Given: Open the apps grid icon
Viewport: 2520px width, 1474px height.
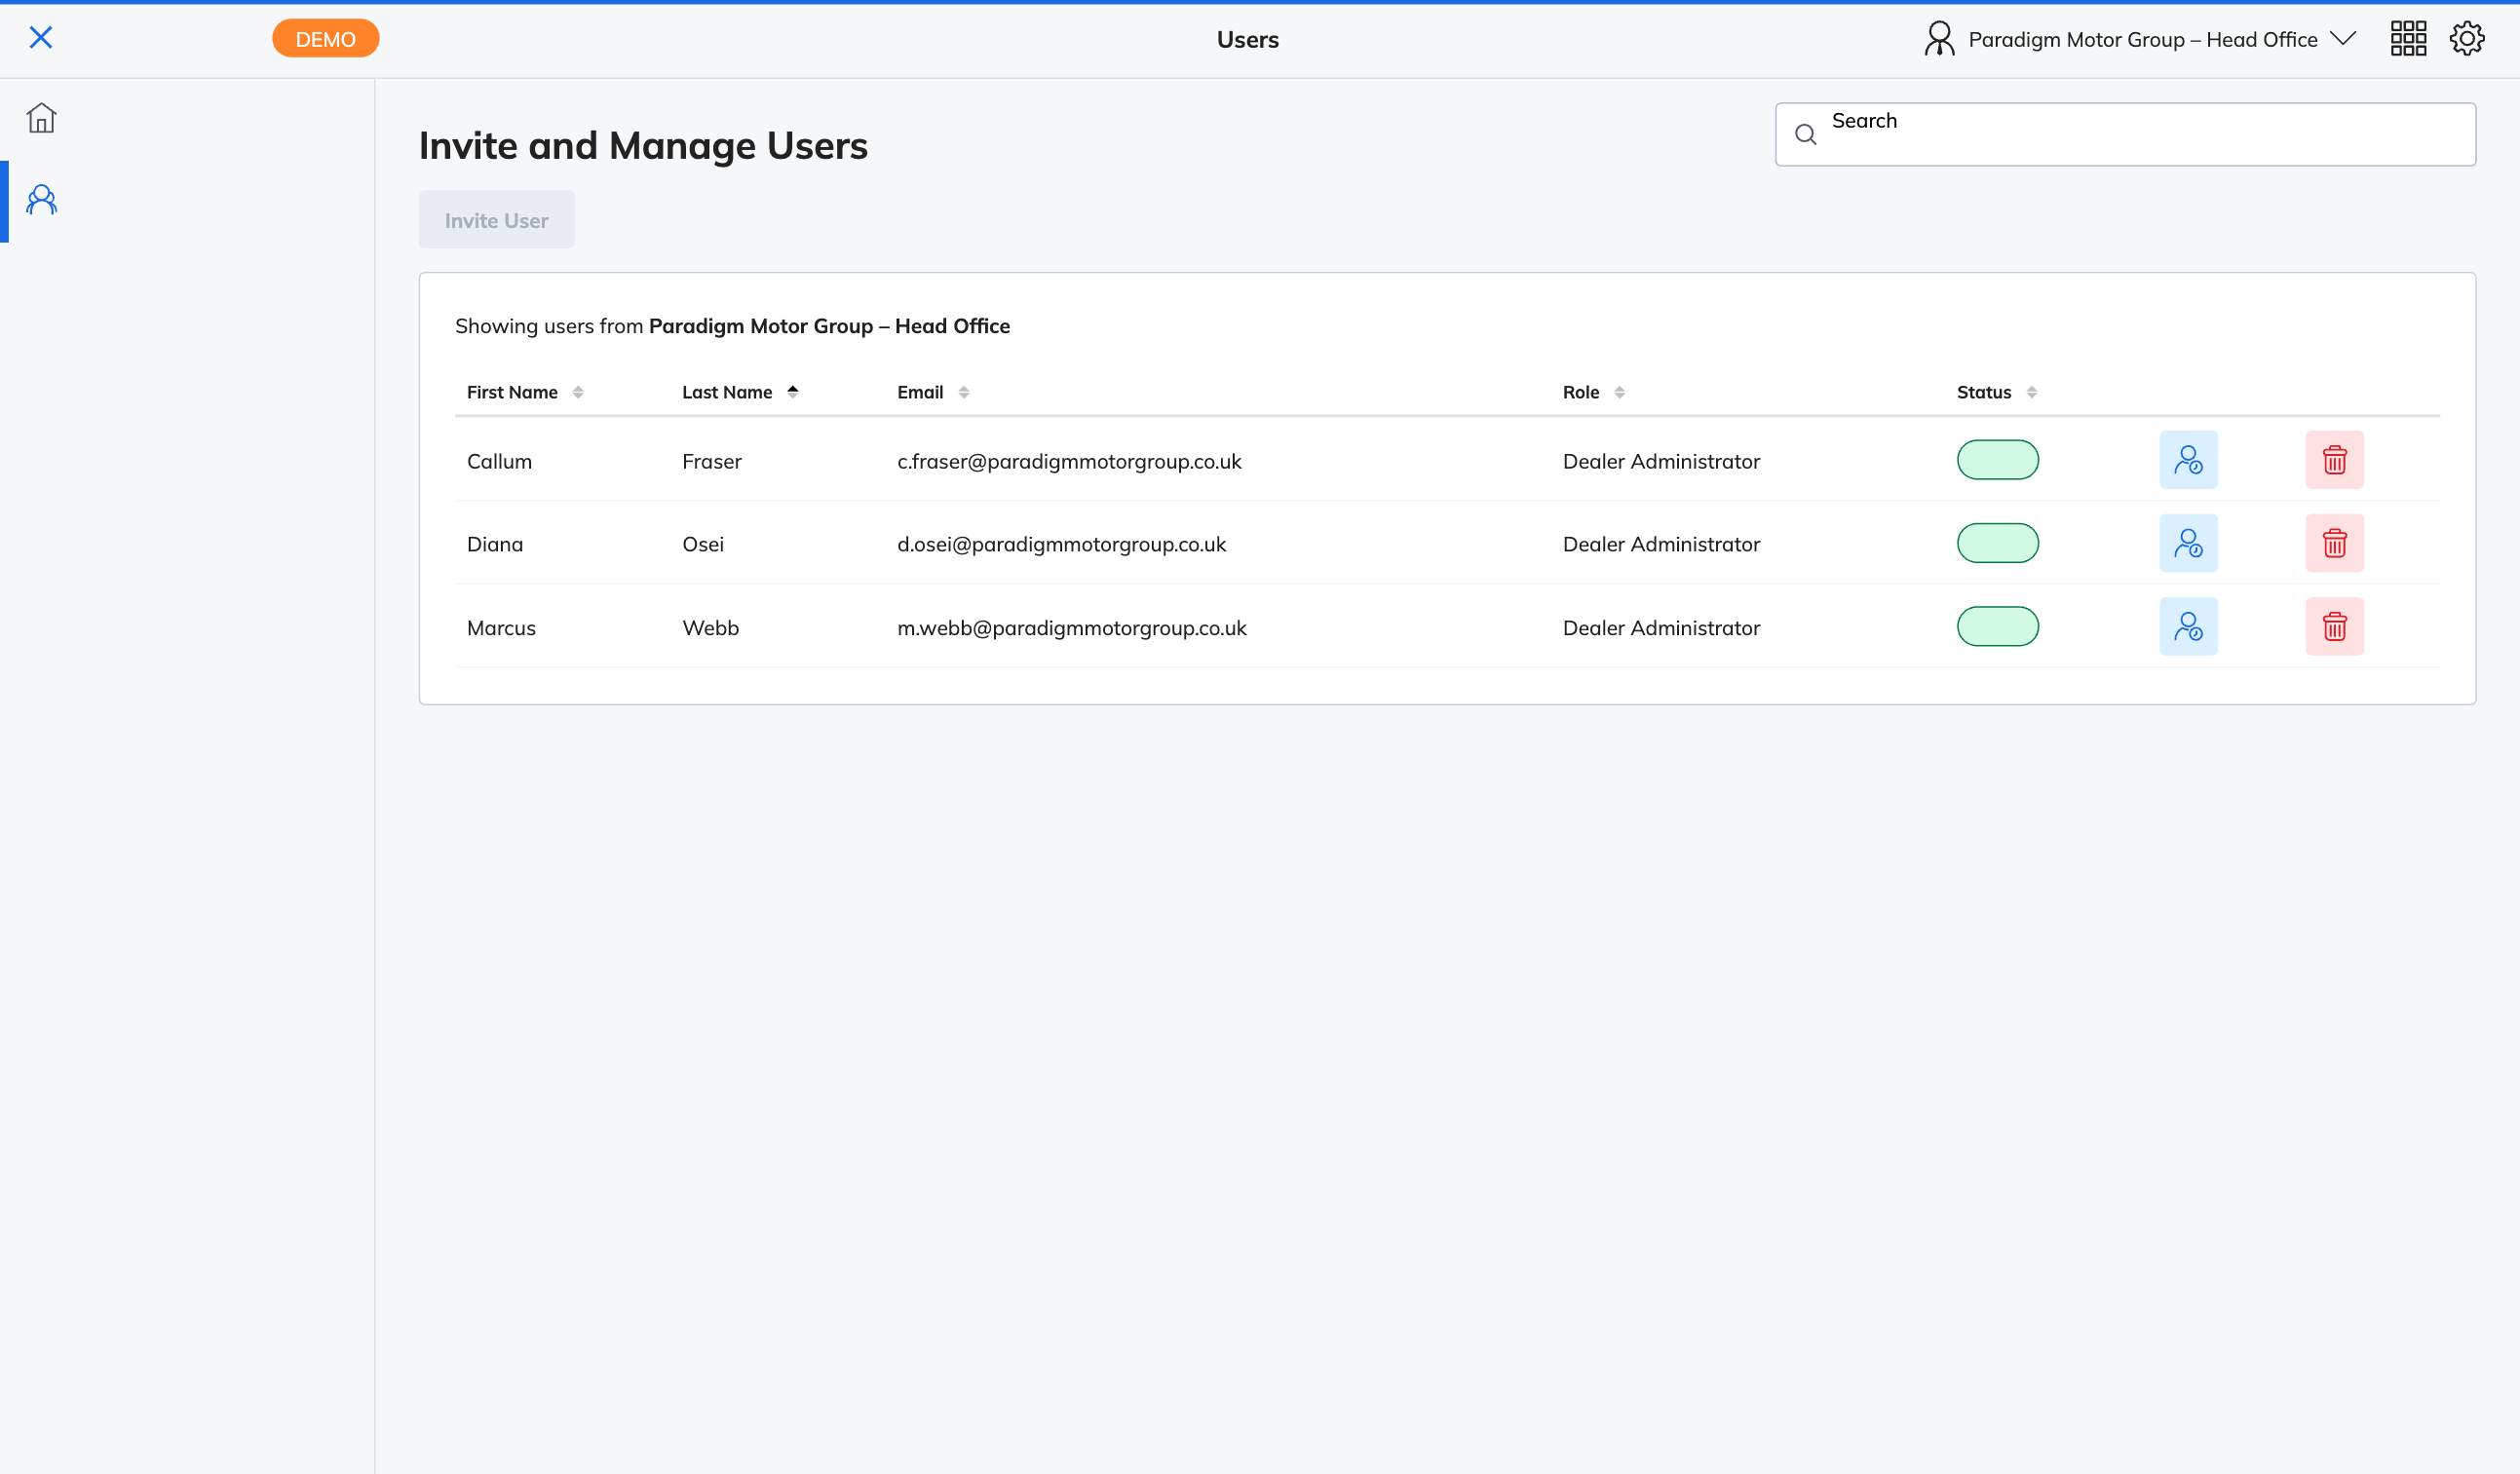Looking at the screenshot, I should 2408,39.
